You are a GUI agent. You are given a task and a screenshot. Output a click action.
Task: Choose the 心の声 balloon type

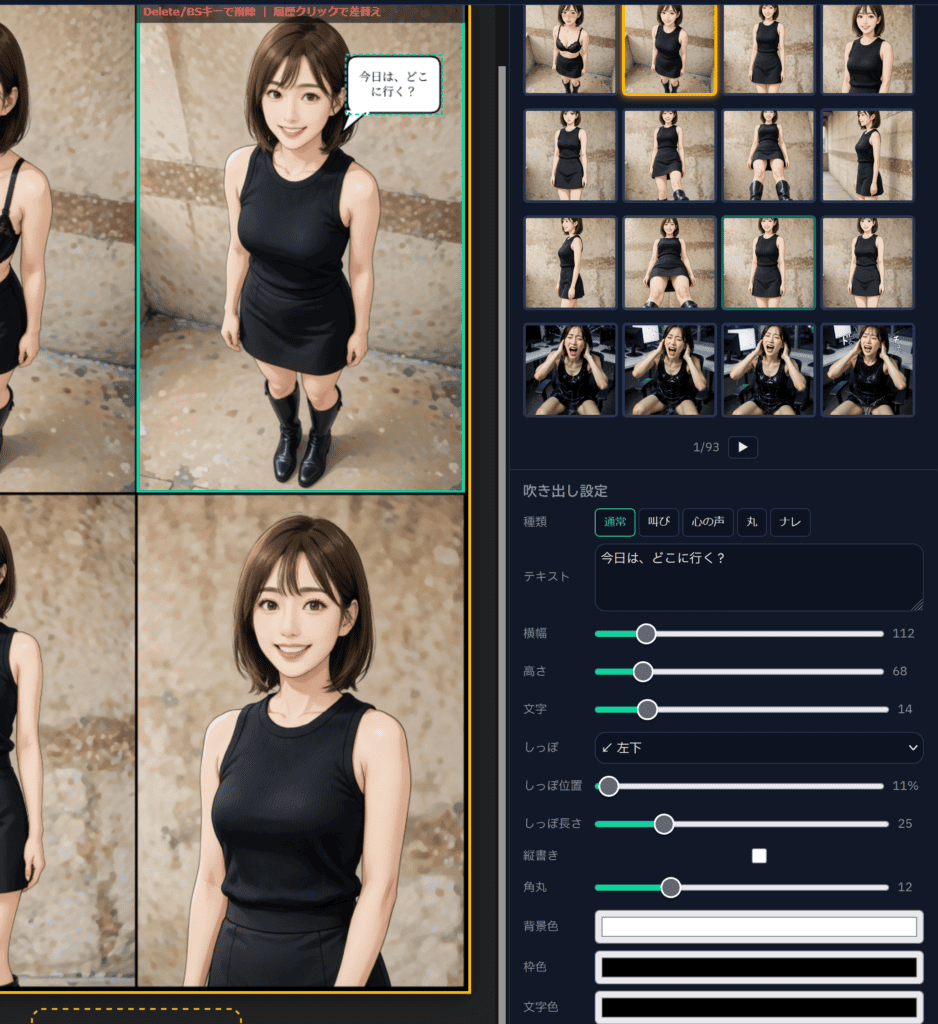(708, 522)
